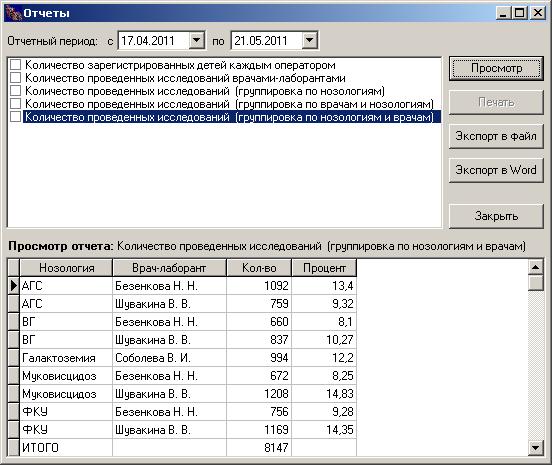Click the Процент column header

click(324, 268)
